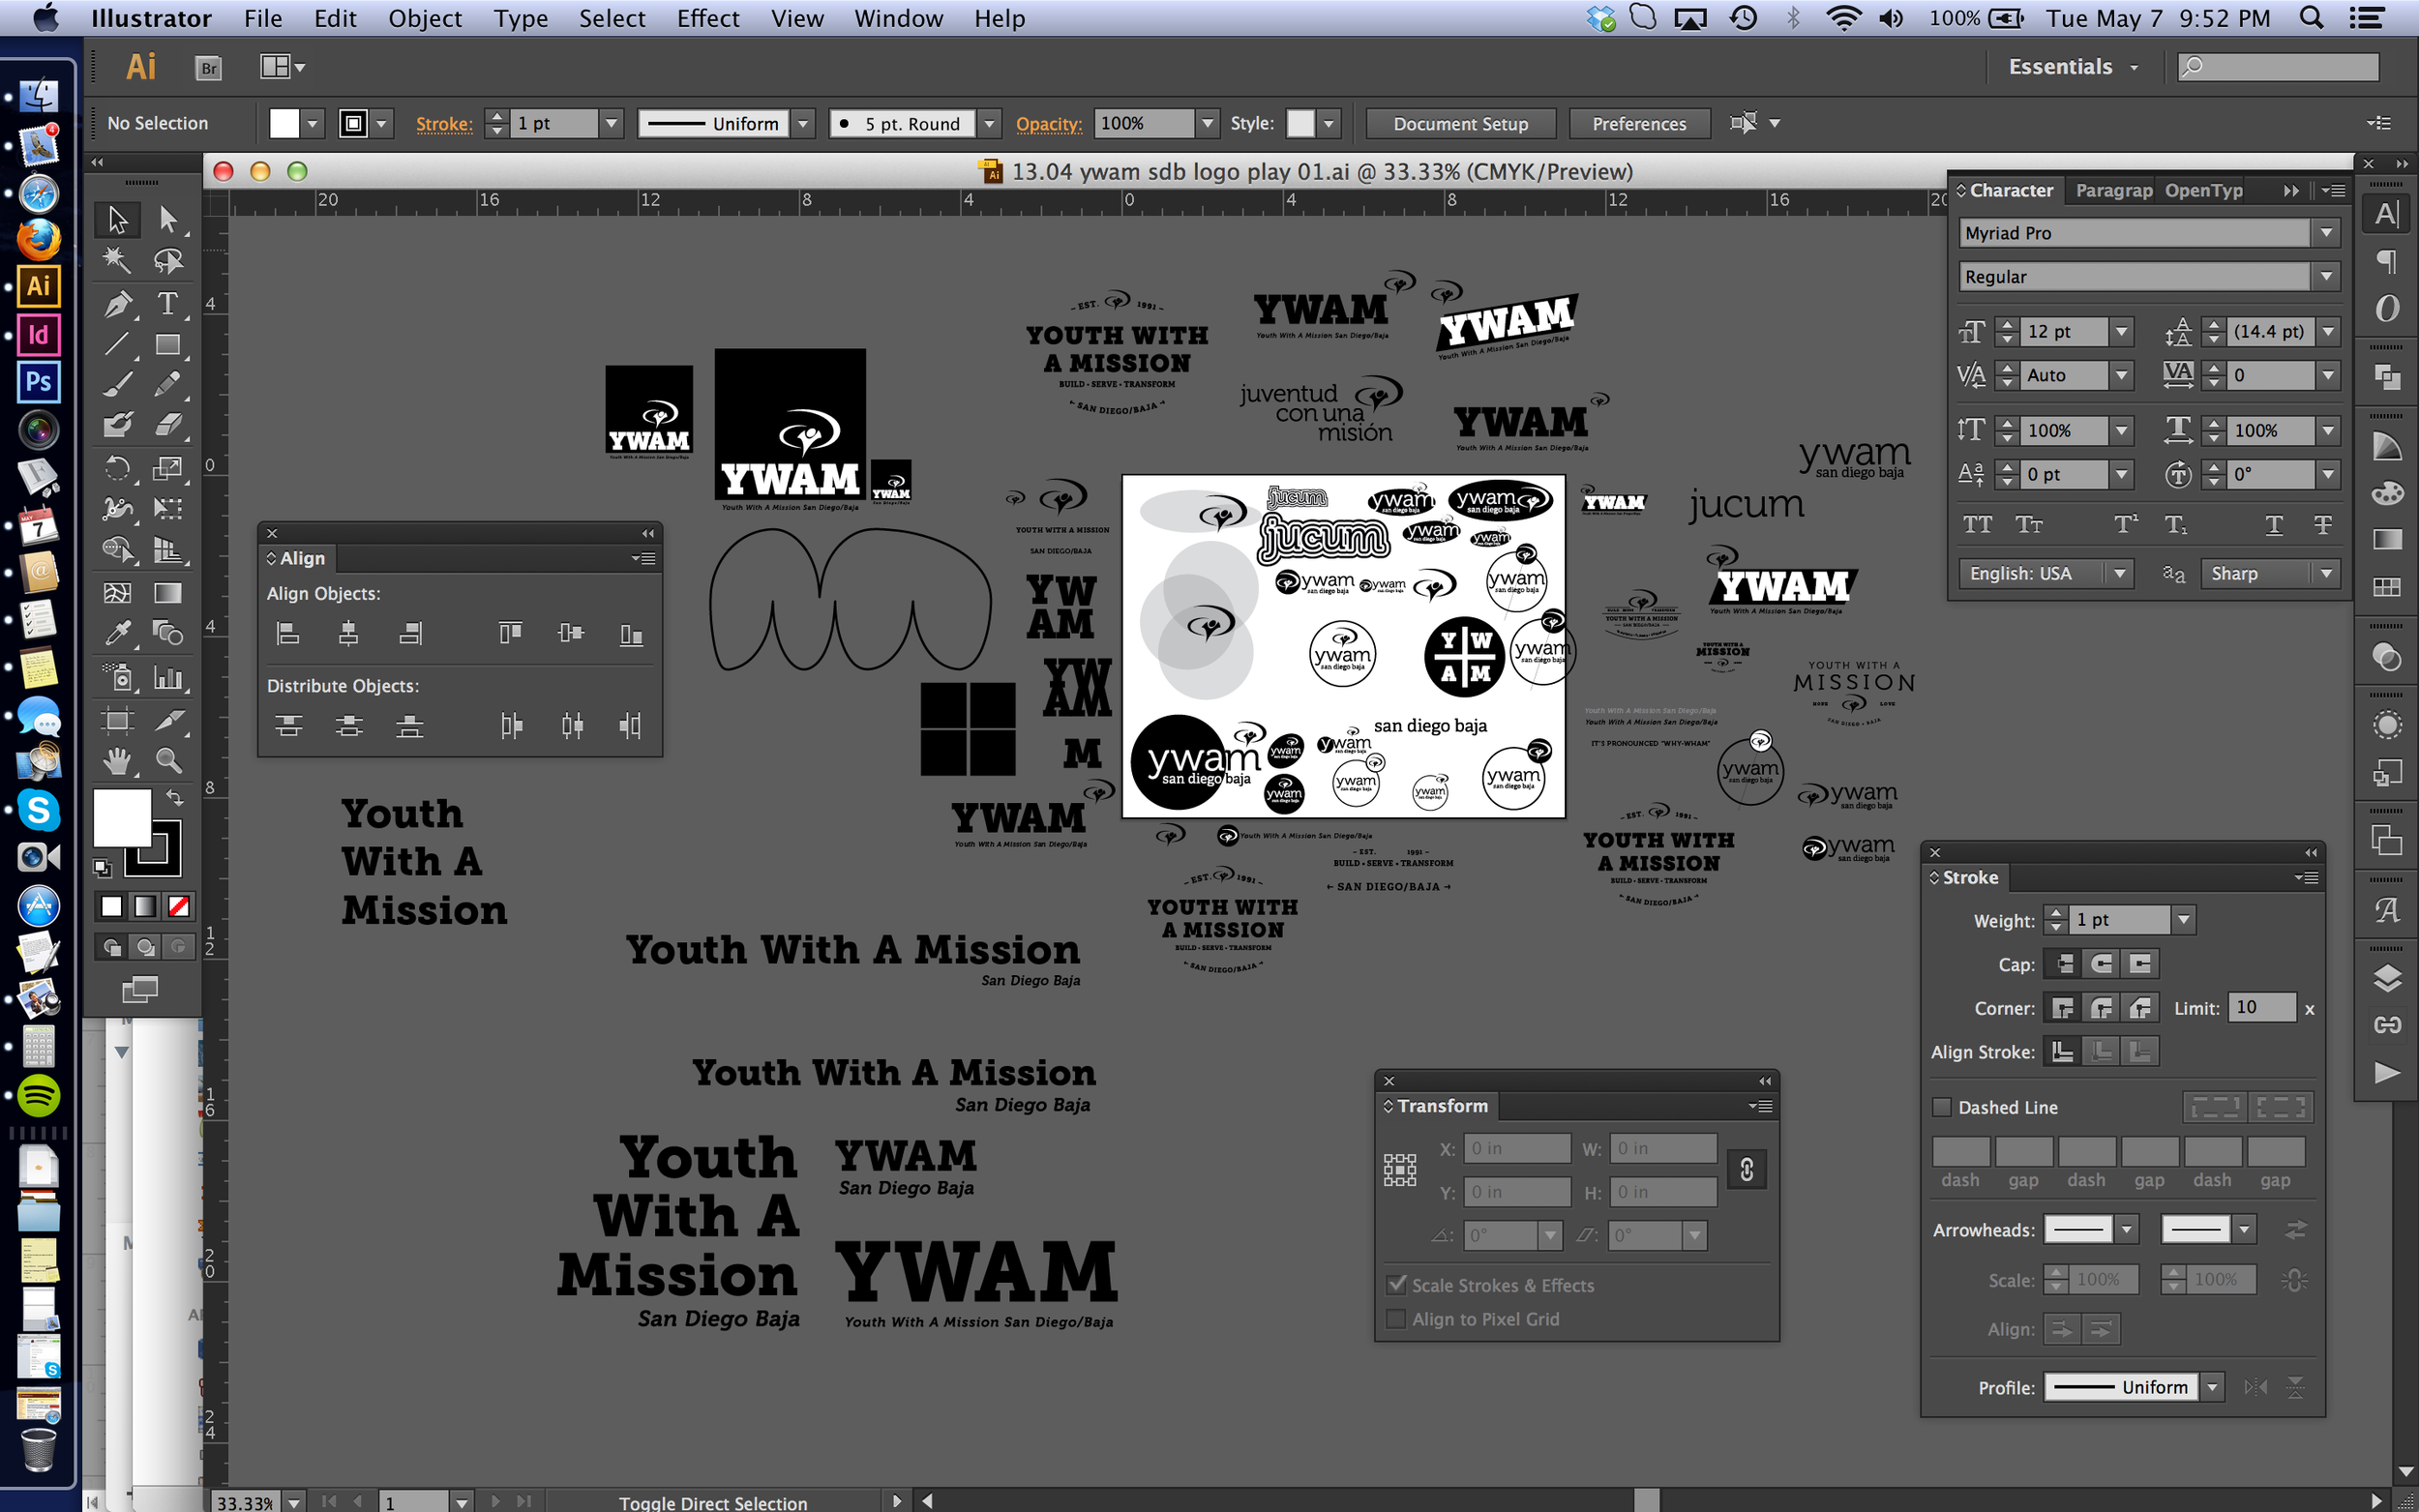Image resolution: width=2419 pixels, height=1512 pixels.
Task: Select the Rotate tool
Action: click(x=117, y=468)
